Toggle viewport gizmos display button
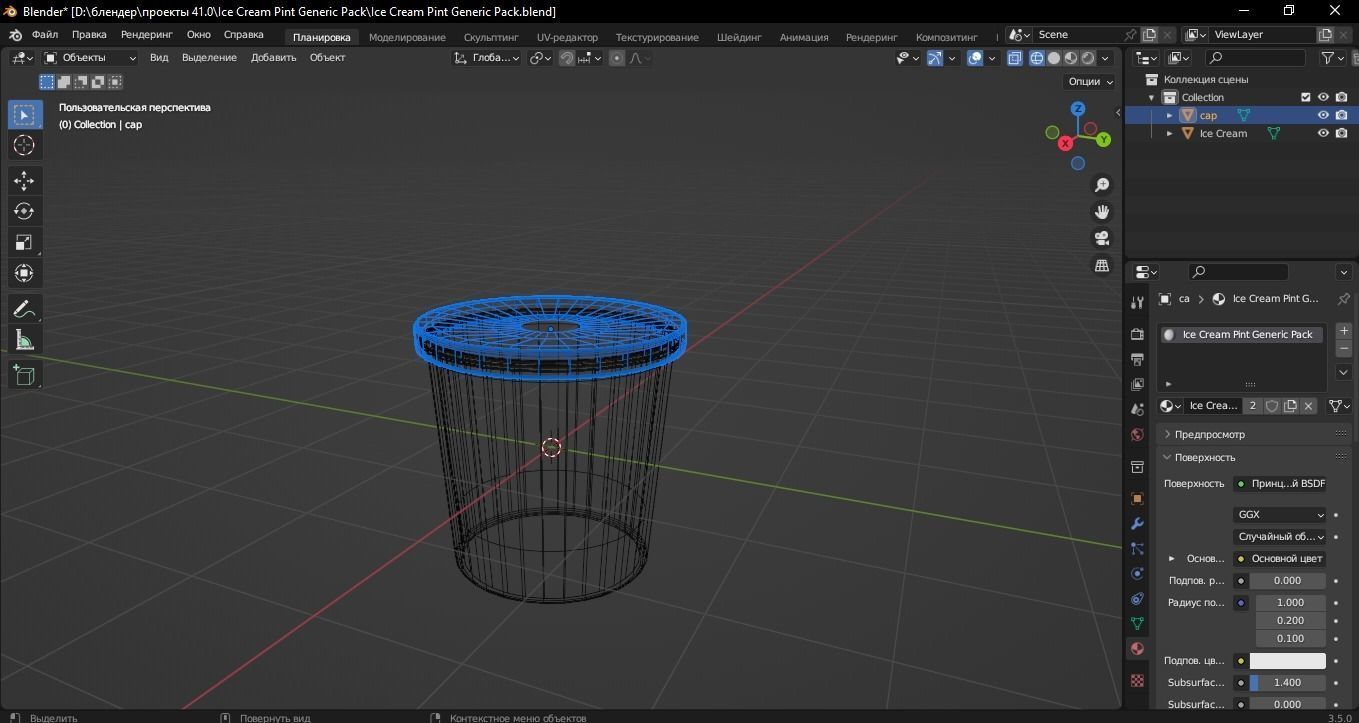1359x723 pixels. (x=935, y=58)
